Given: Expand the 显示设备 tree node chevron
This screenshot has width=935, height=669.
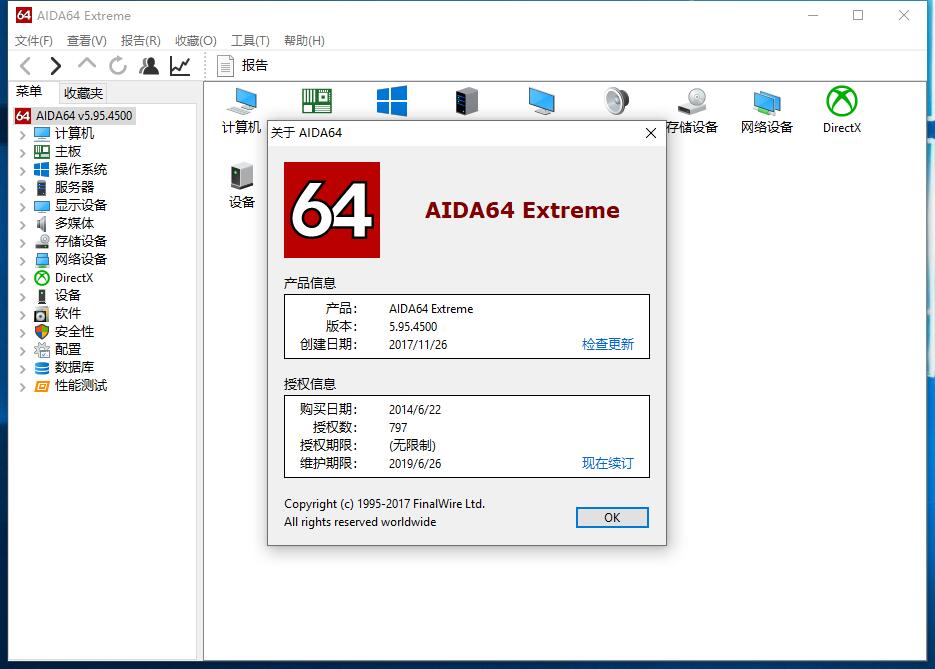Looking at the screenshot, I should (x=22, y=206).
